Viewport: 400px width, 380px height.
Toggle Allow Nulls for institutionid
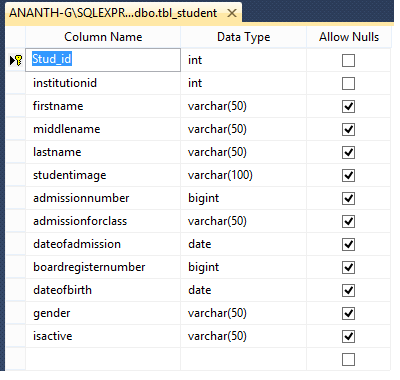point(348,84)
